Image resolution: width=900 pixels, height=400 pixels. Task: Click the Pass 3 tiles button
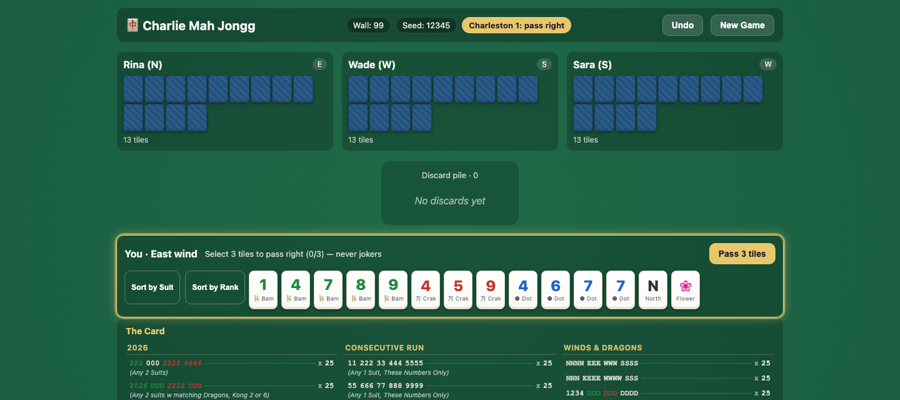[x=742, y=254]
